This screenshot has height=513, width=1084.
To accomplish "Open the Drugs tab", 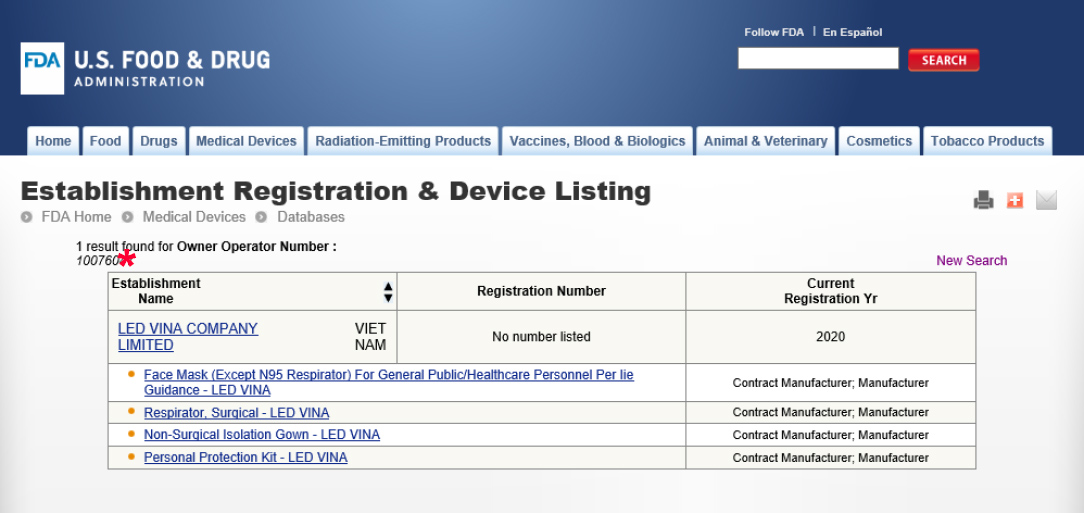I will [x=158, y=141].
